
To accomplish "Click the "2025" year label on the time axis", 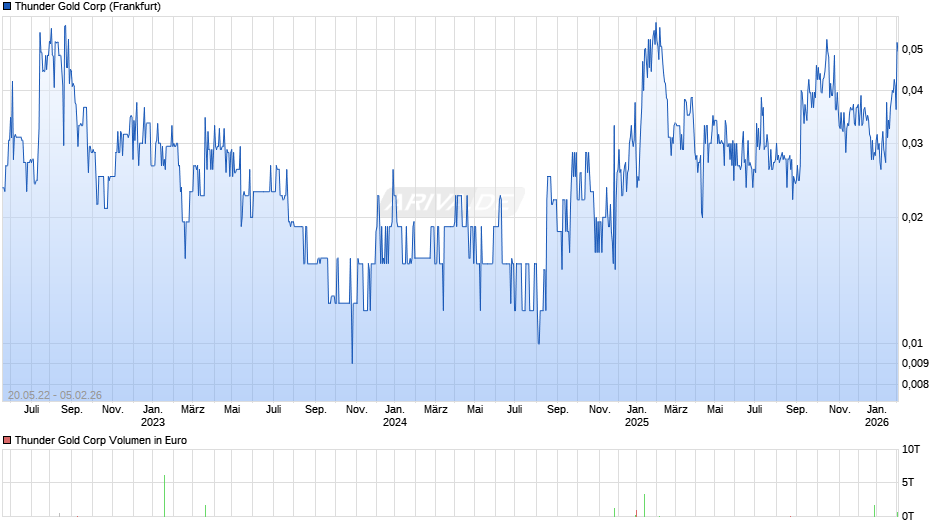I will (x=637, y=422).
